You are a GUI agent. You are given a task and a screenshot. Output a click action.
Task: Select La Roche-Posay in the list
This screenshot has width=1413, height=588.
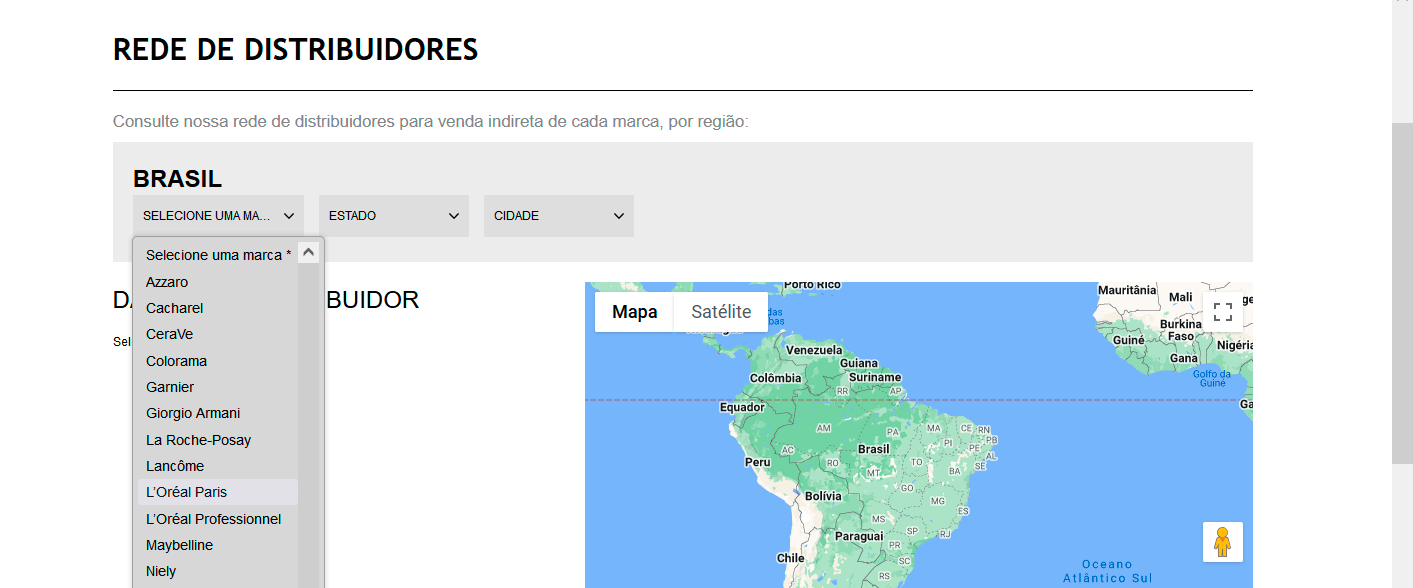218,440
